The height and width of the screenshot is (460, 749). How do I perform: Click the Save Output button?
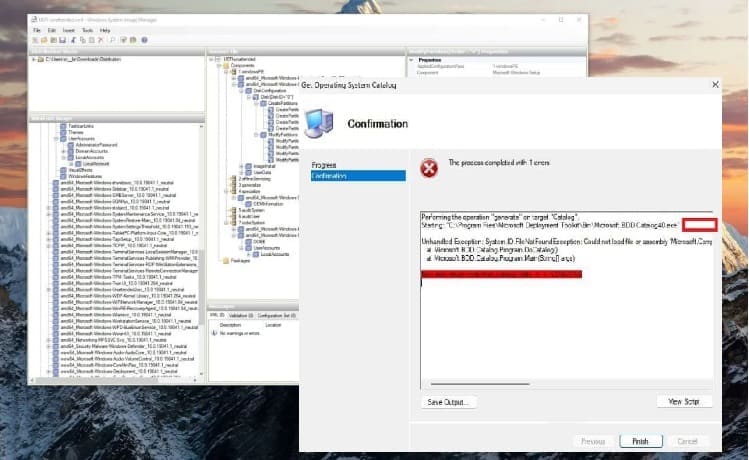448,402
